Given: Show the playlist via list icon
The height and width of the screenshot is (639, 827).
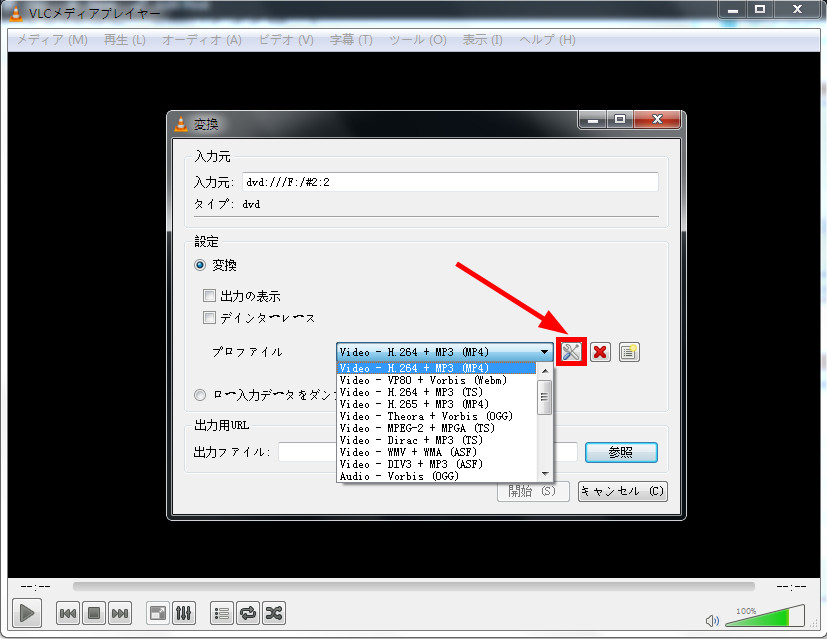Looking at the screenshot, I should point(222,613).
